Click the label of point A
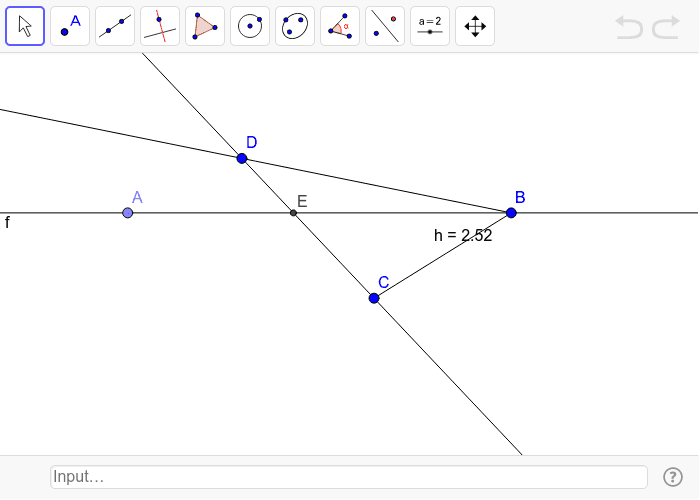This screenshot has width=700, height=500. click(x=137, y=197)
